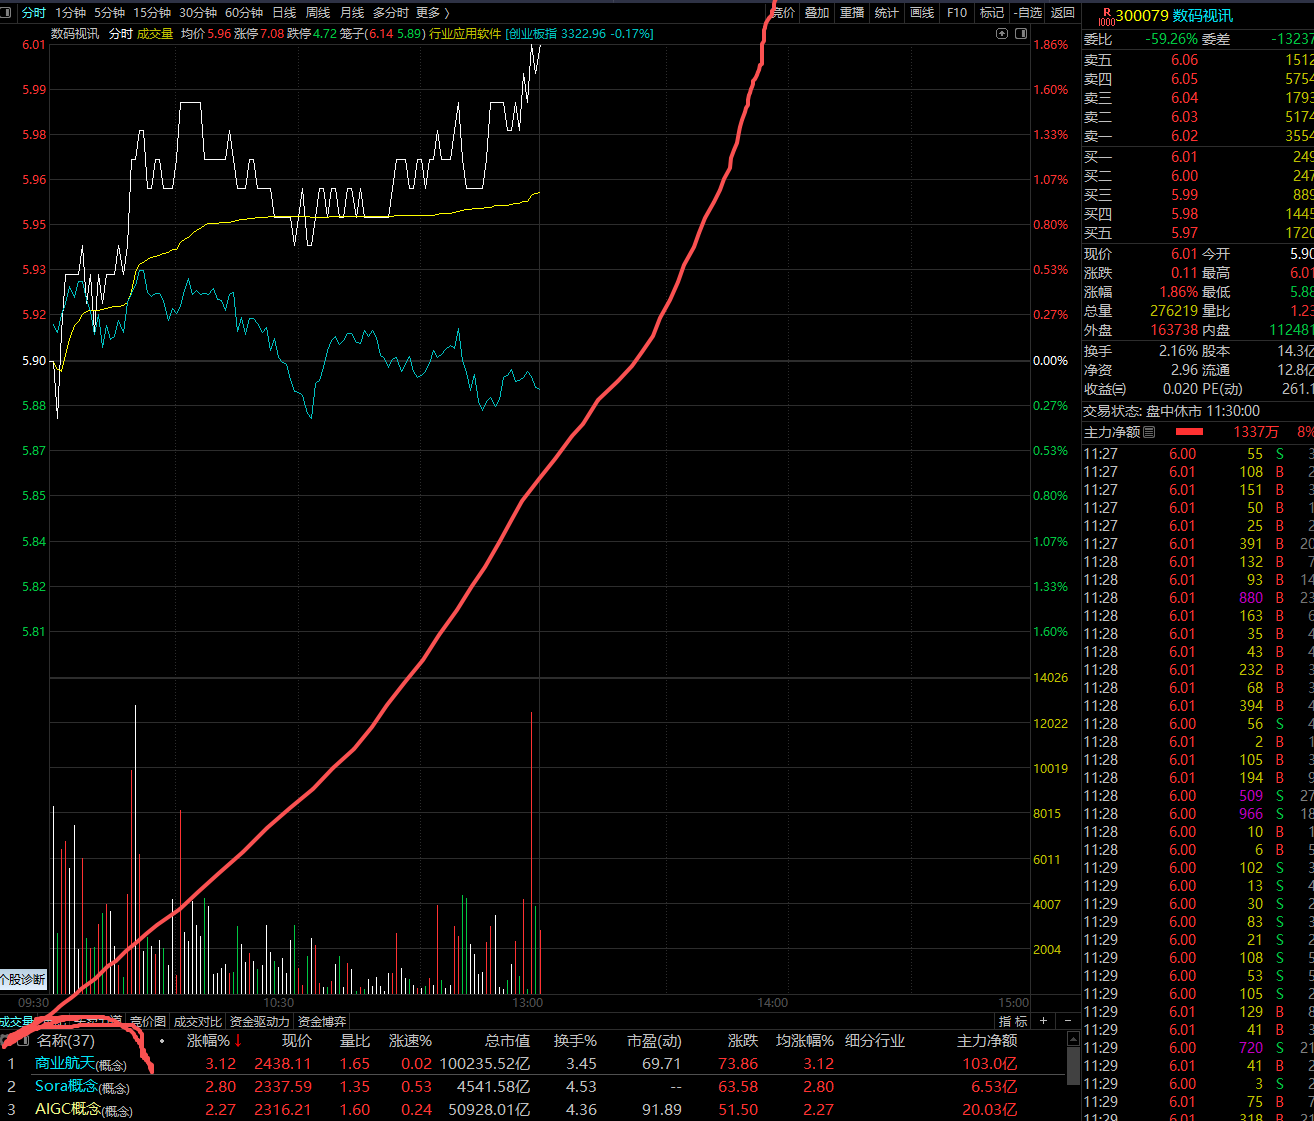Switch to the 30分钟 chart period

198,13
